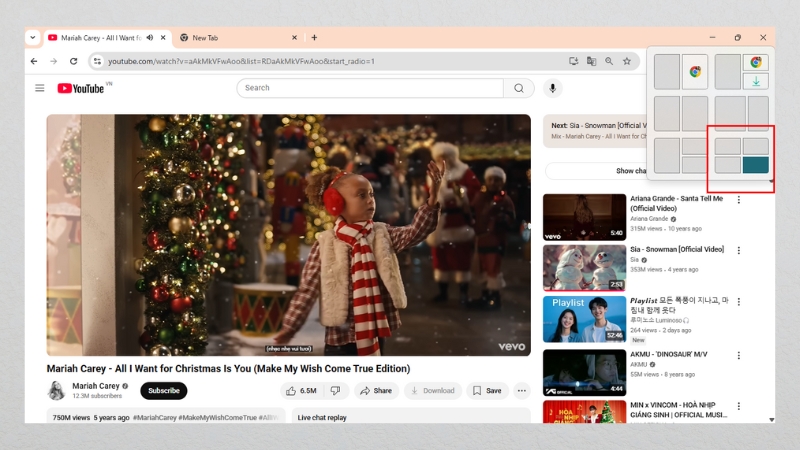This screenshot has height=450, width=800.
Task: Click the install app icon in address bar
Action: (573, 61)
